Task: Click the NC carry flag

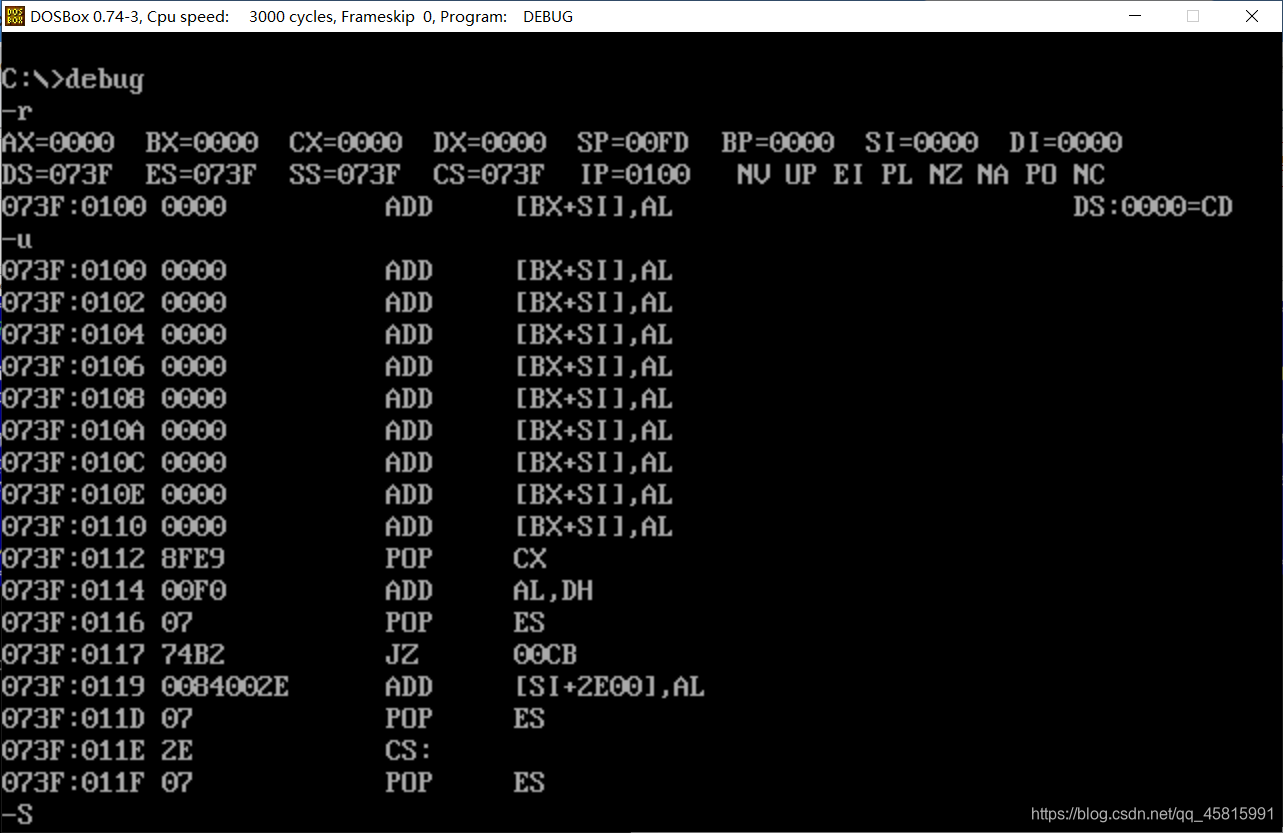Action: 1089,174
